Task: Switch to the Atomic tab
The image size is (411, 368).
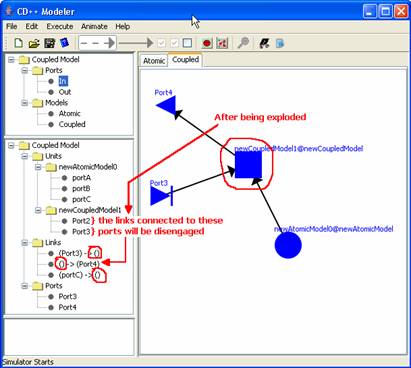Action: click(154, 61)
